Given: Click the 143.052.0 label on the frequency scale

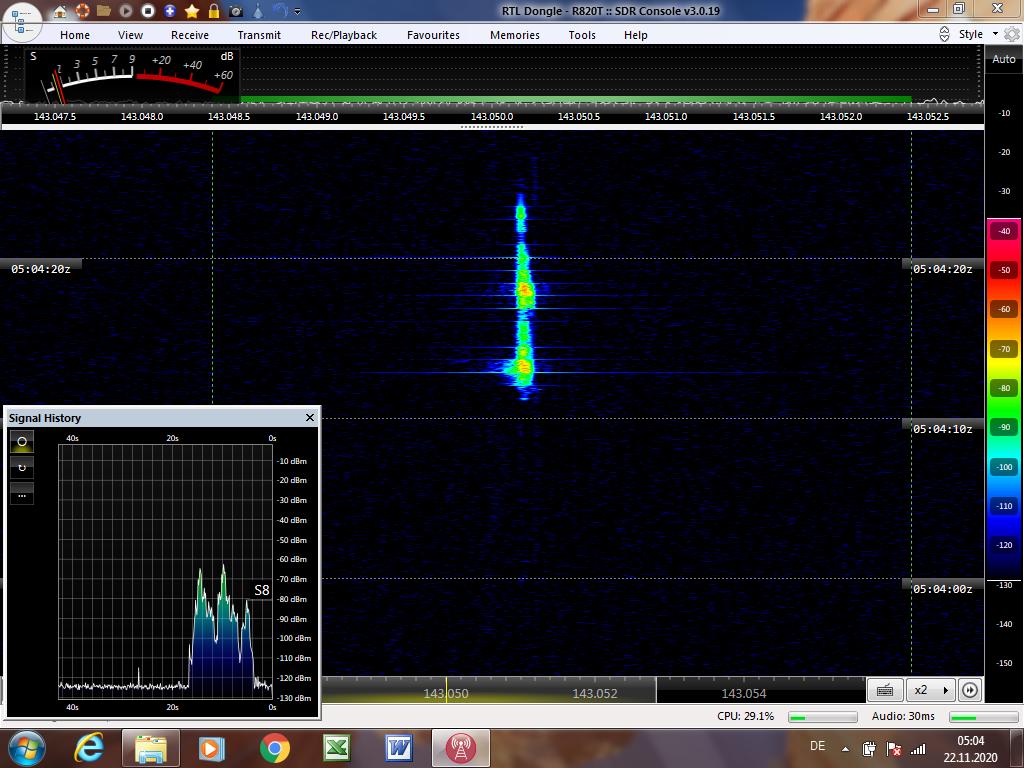Looking at the screenshot, I should (840, 116).
